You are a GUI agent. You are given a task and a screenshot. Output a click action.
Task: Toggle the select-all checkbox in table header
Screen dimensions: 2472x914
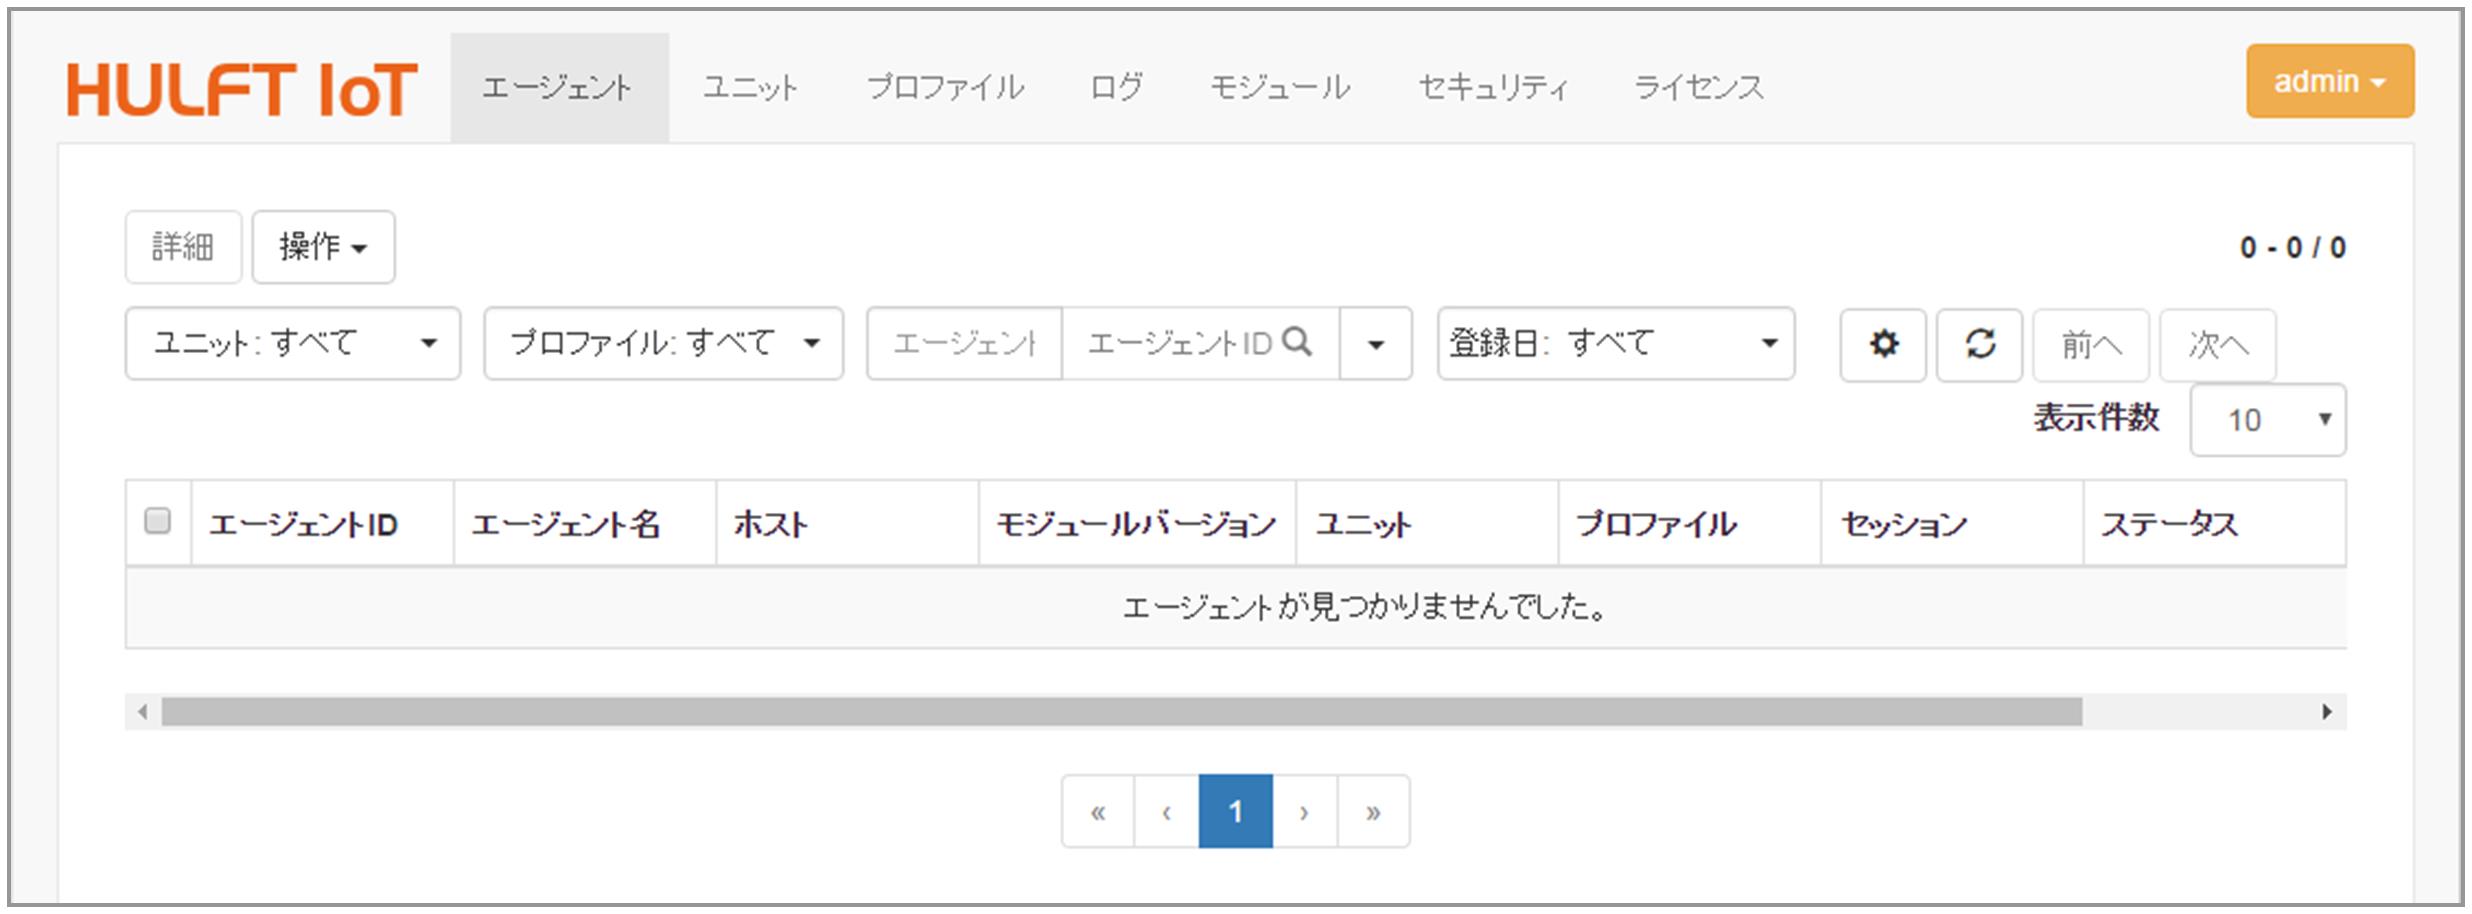[x=158, y=521]
